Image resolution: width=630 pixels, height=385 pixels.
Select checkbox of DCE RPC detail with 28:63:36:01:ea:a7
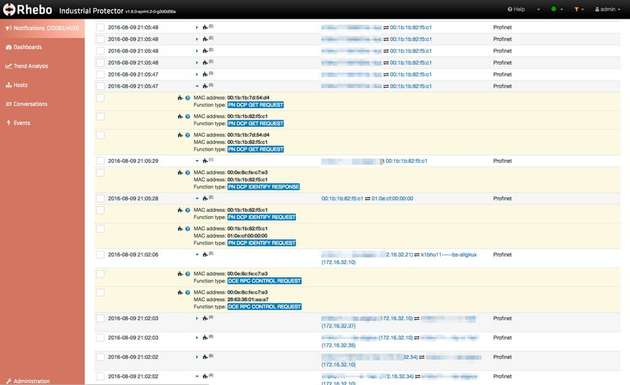[100, 293]
